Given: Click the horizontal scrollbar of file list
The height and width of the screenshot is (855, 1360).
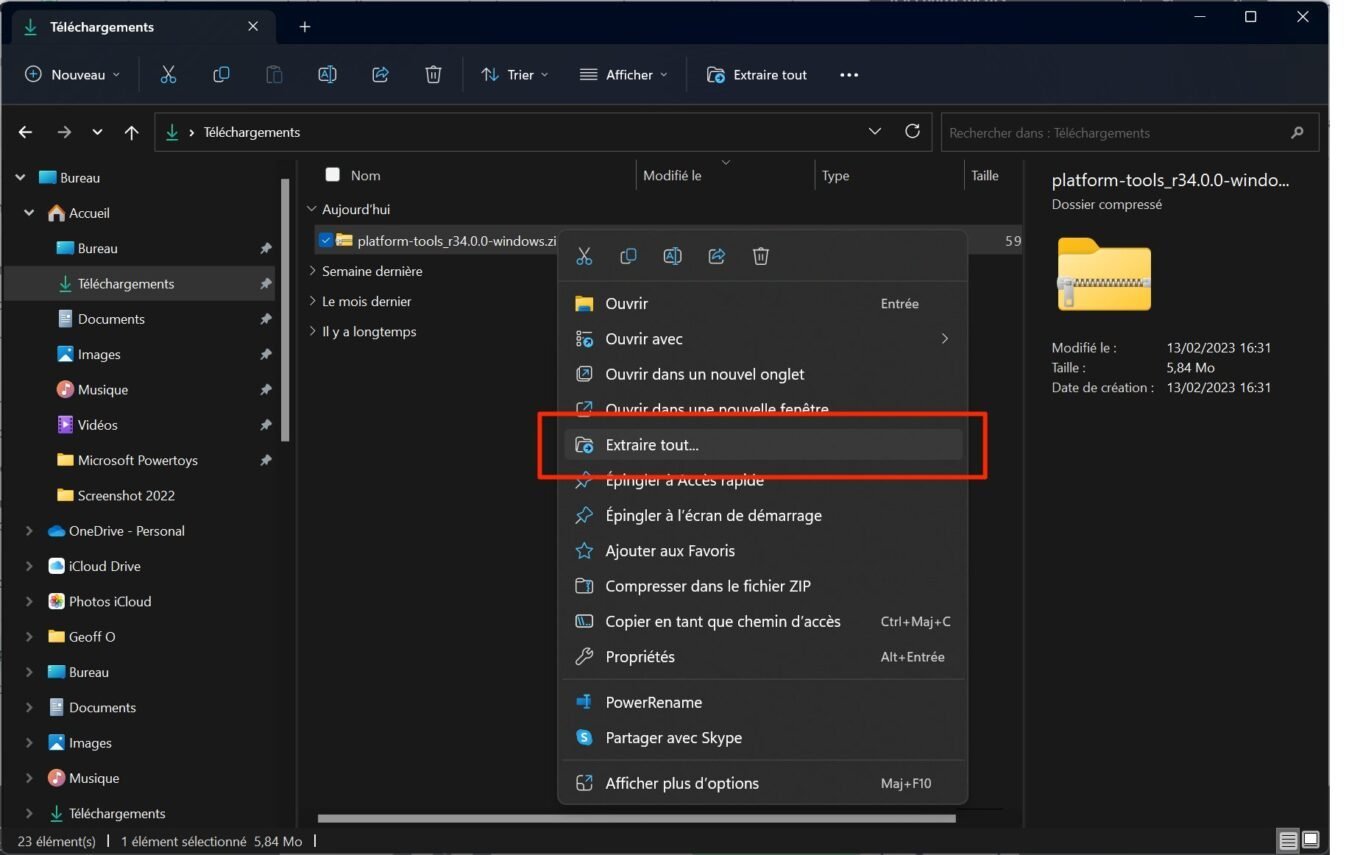Looking at the screenshot, I should coord(636,818).
